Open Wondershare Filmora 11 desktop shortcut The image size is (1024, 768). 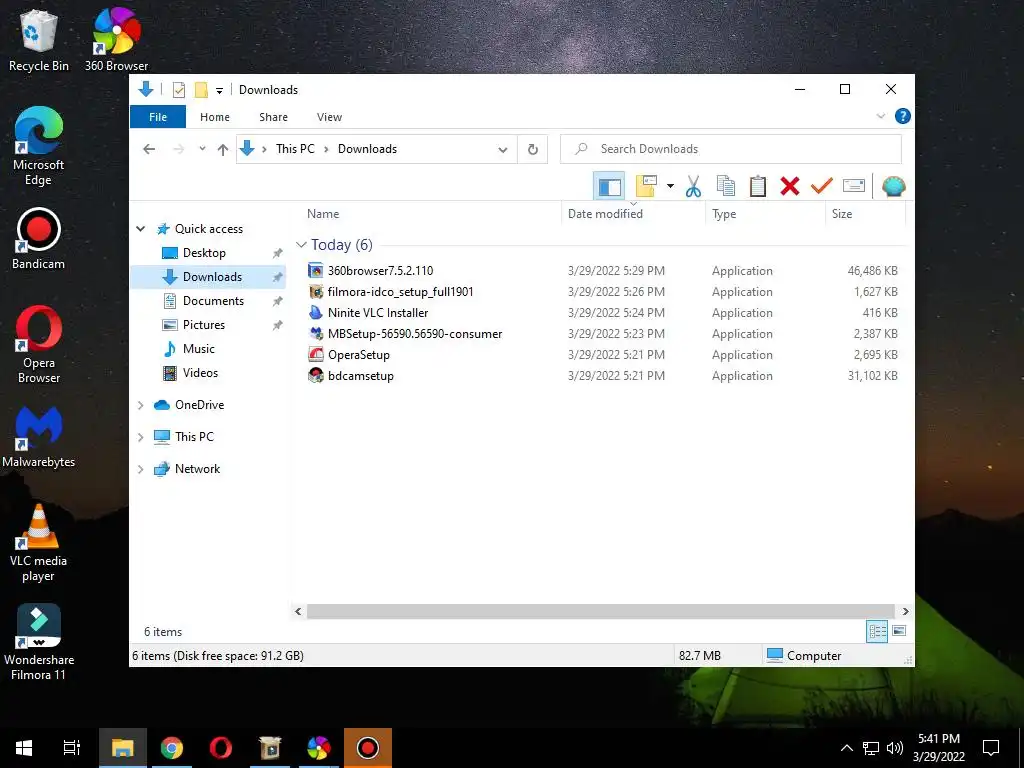click(39, 641)
